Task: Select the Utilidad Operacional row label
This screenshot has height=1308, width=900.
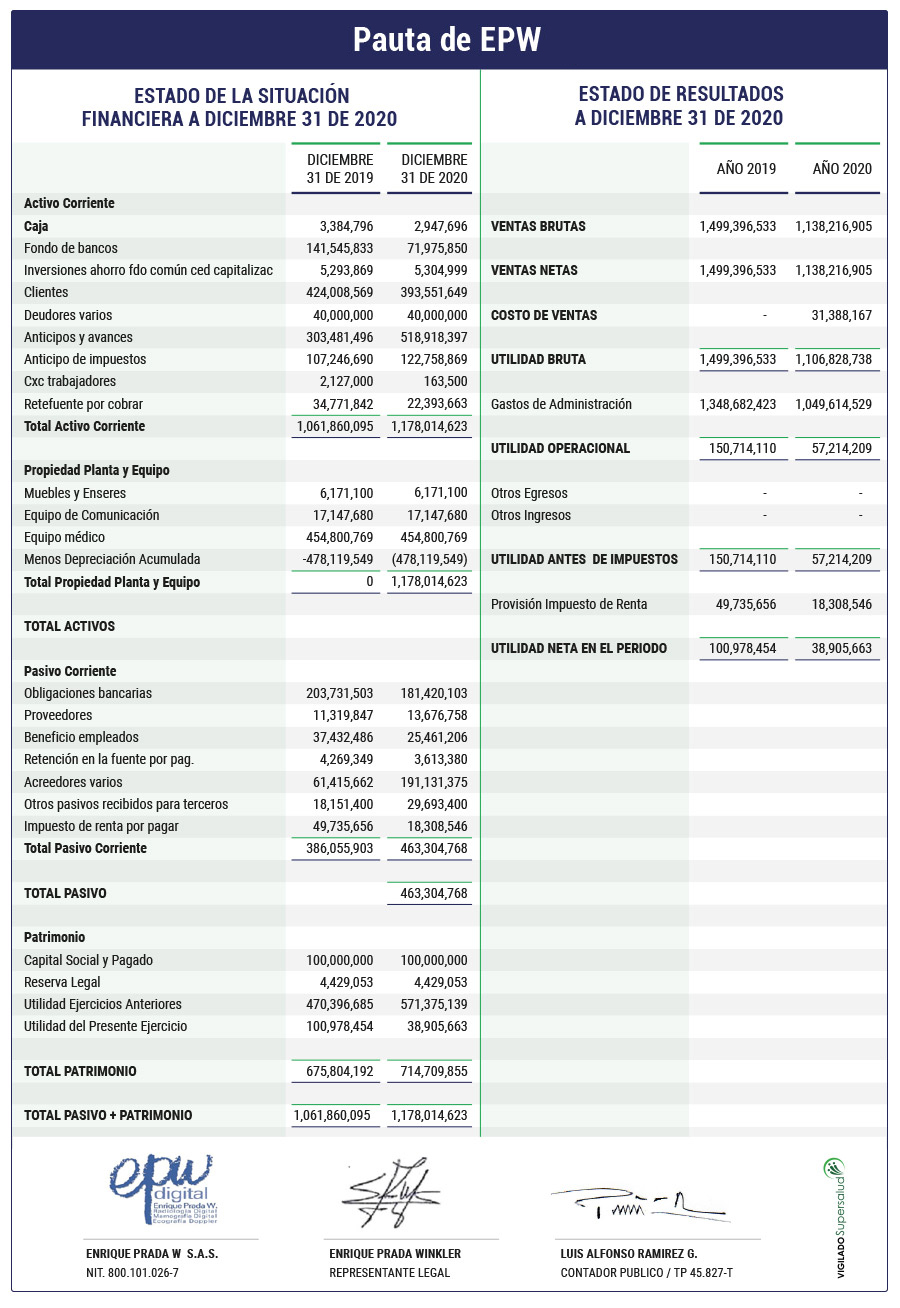Action: (560, 448)
